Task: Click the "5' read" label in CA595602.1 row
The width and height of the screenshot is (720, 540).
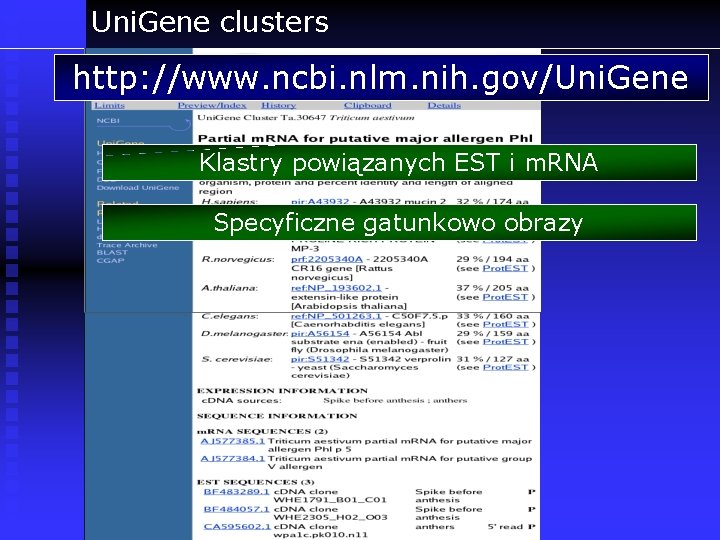Action: [x=505, y=526]
